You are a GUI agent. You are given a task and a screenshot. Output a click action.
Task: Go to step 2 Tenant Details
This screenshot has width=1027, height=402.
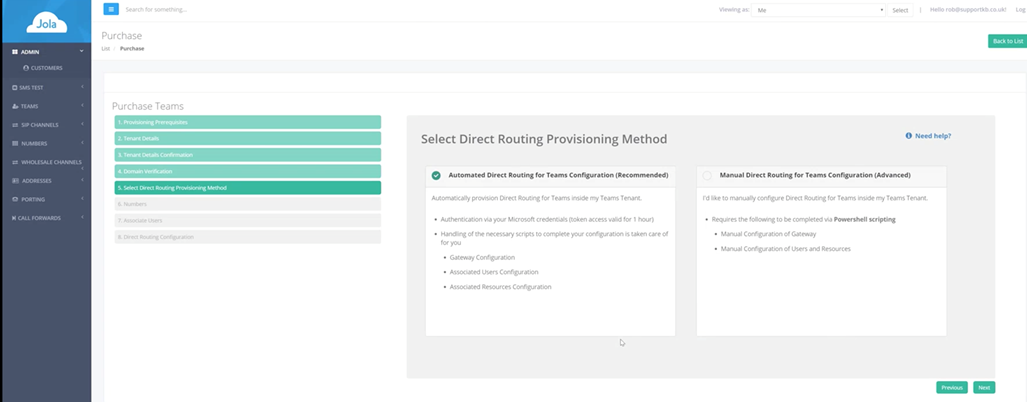pos(248,139)
